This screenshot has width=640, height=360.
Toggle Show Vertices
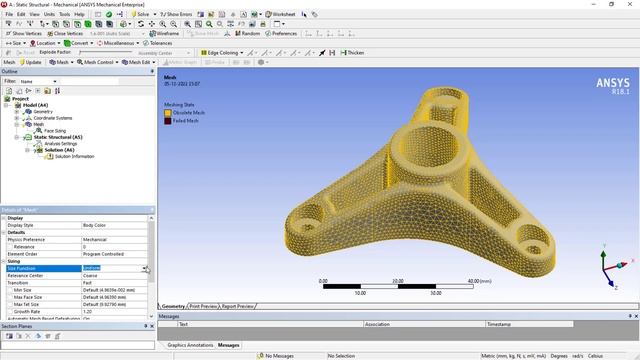pyautogui.click(x=23, y=33)
